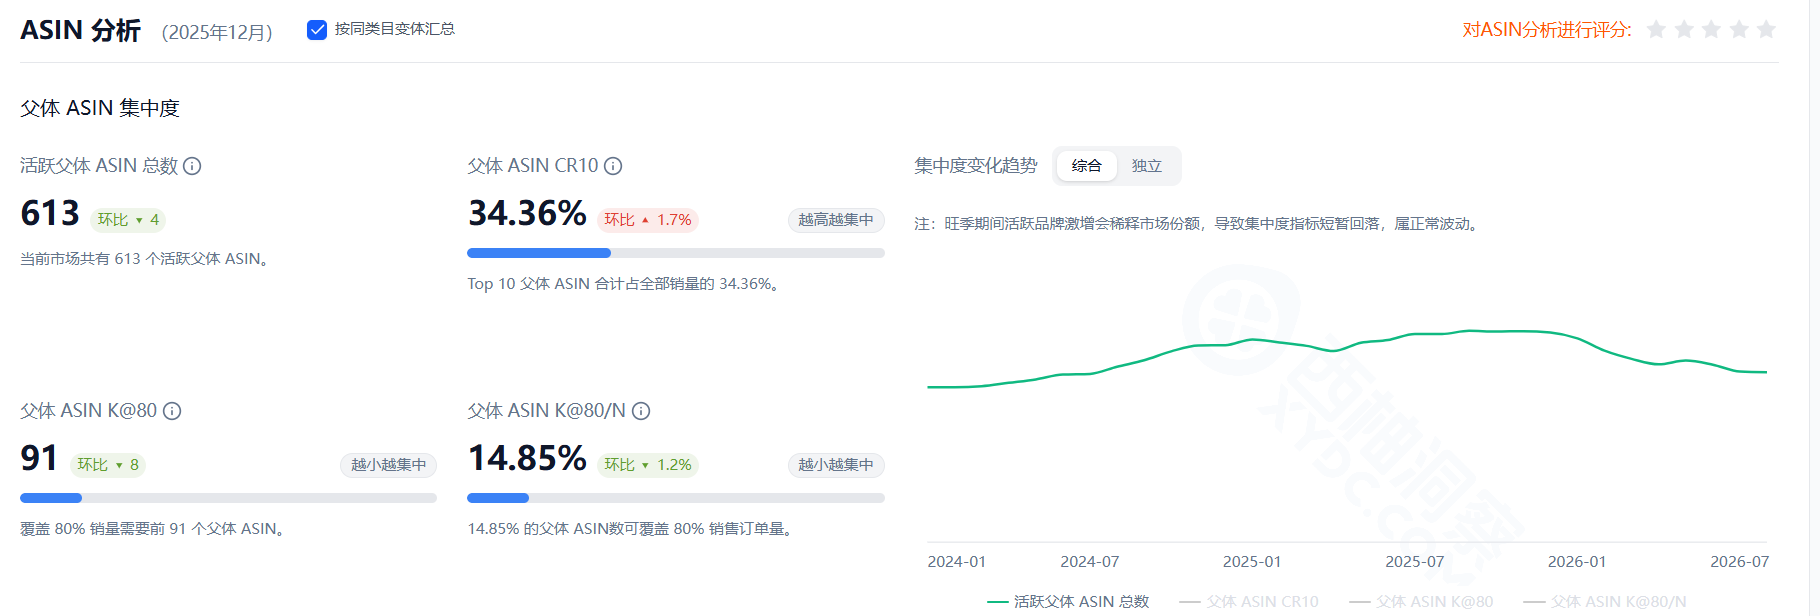
Task: Show 父体 ASIN K@80/N legend series
Action: pyautogui.click(x=1605, y=601)
